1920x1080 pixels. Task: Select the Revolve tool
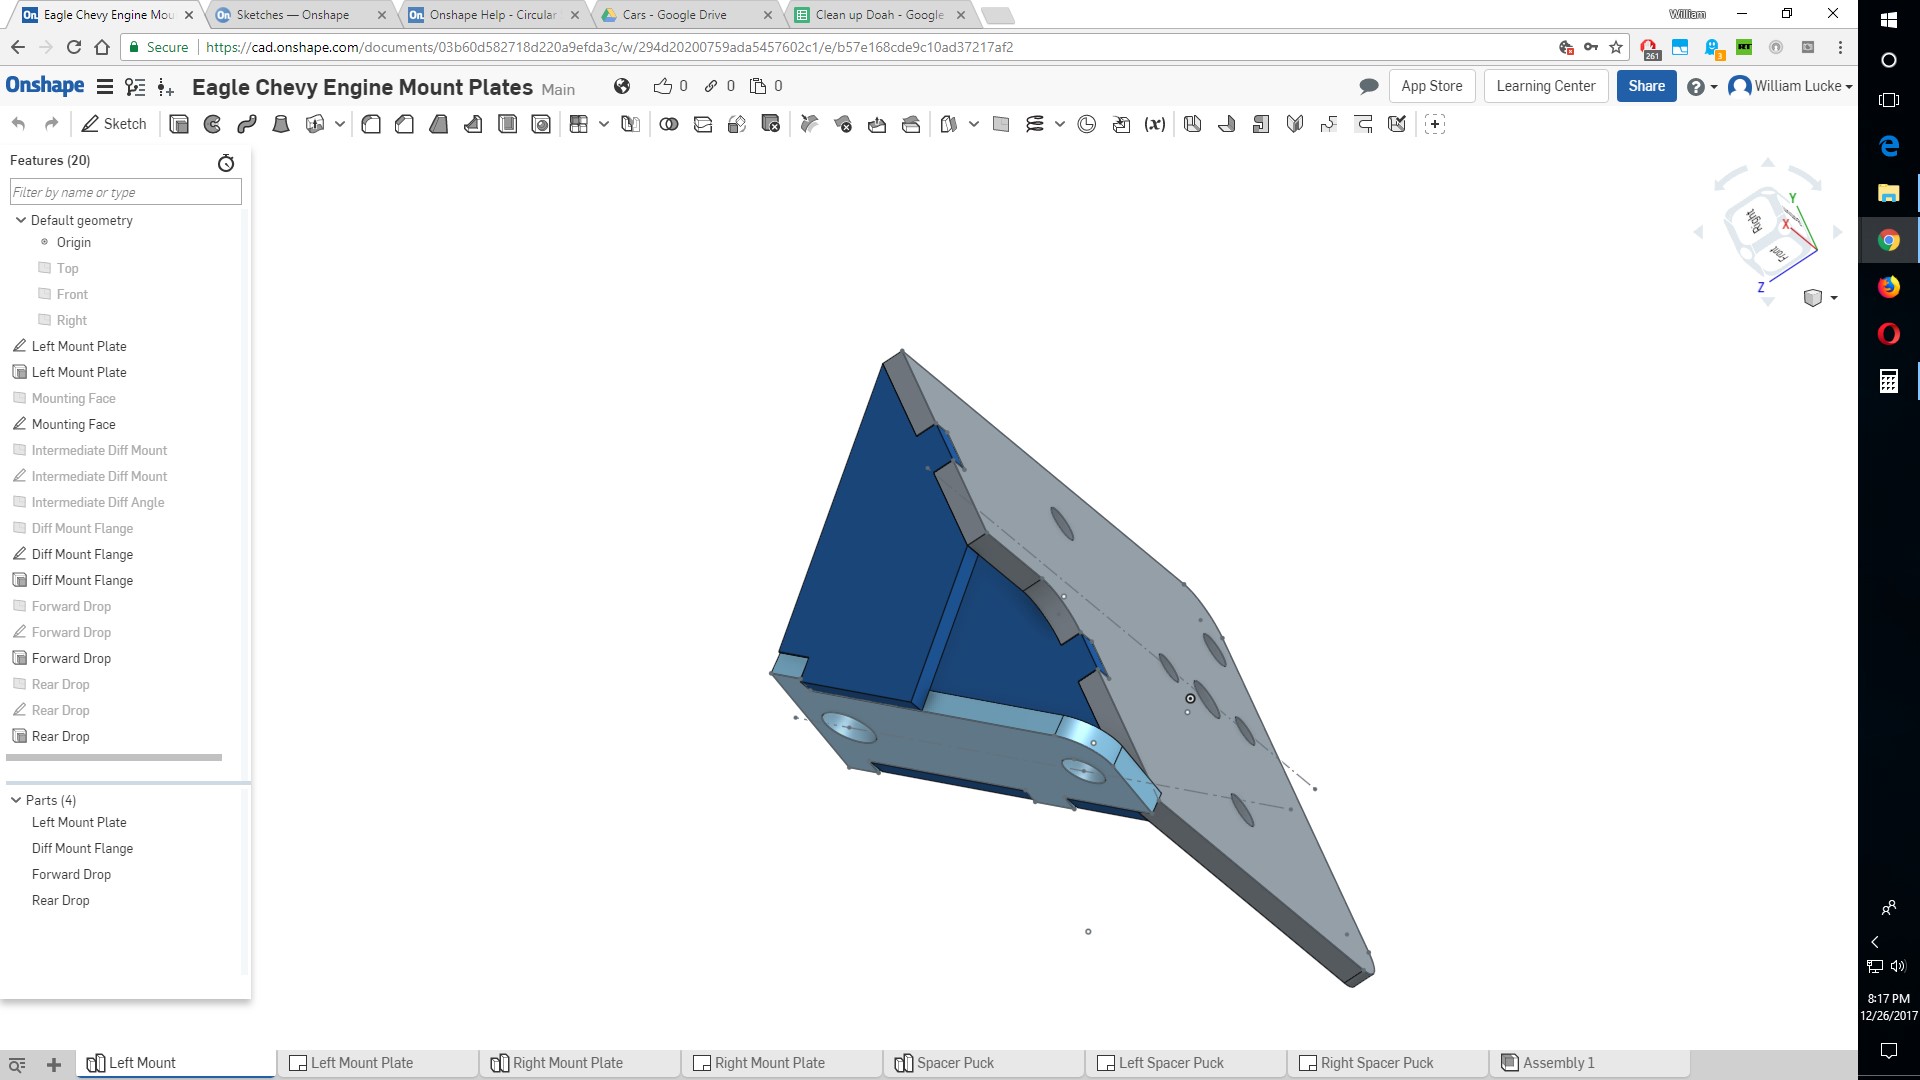click(x=213, y=124)
